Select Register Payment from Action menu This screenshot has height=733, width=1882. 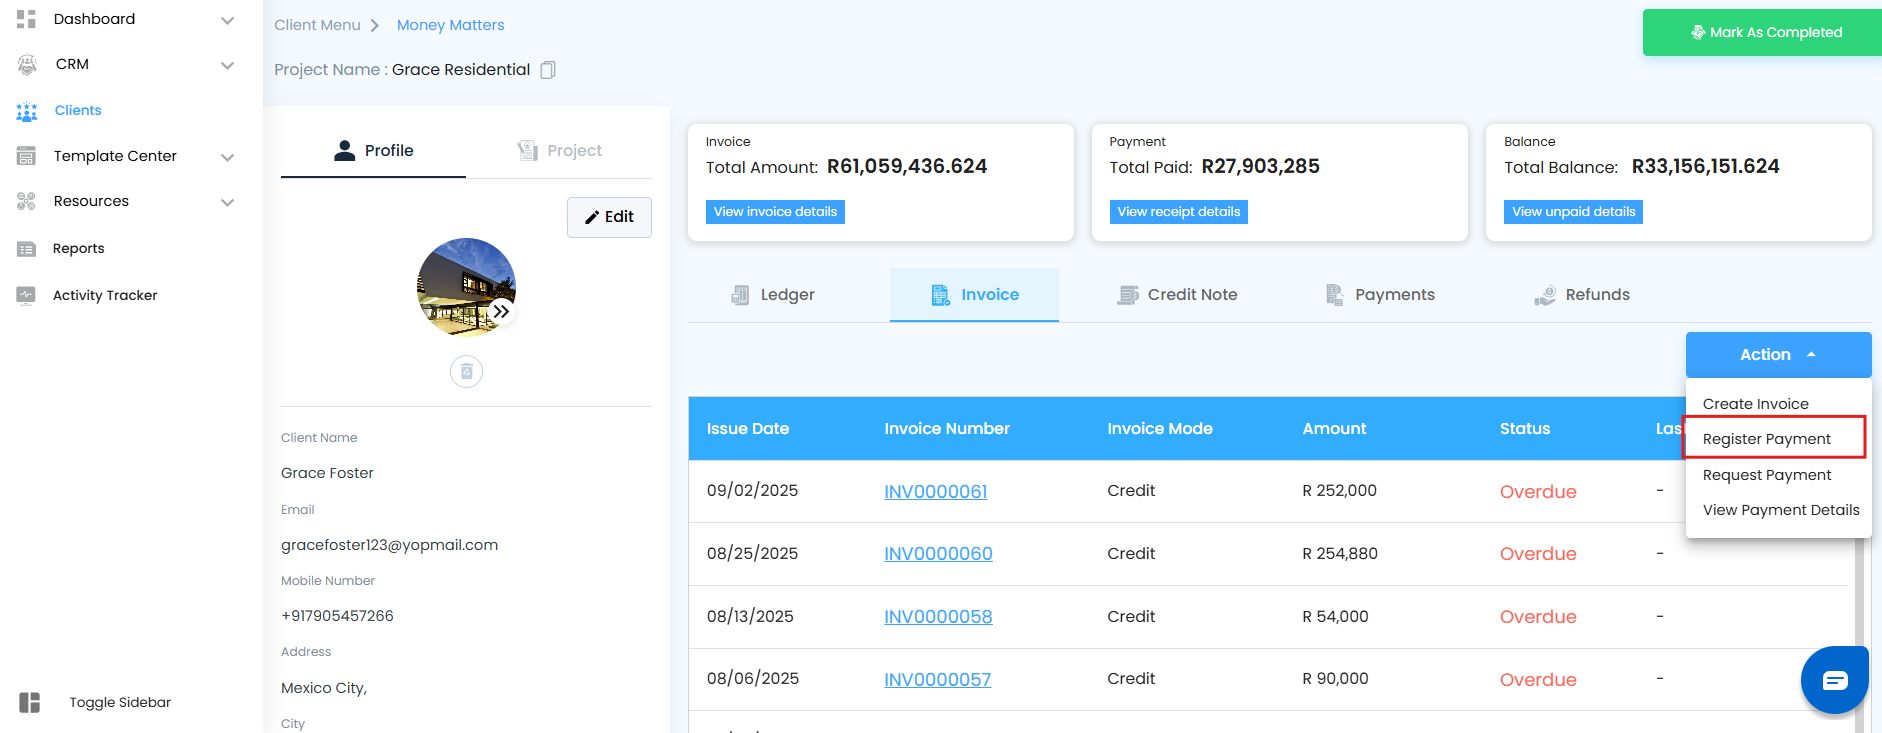[x=1767, y=439]
